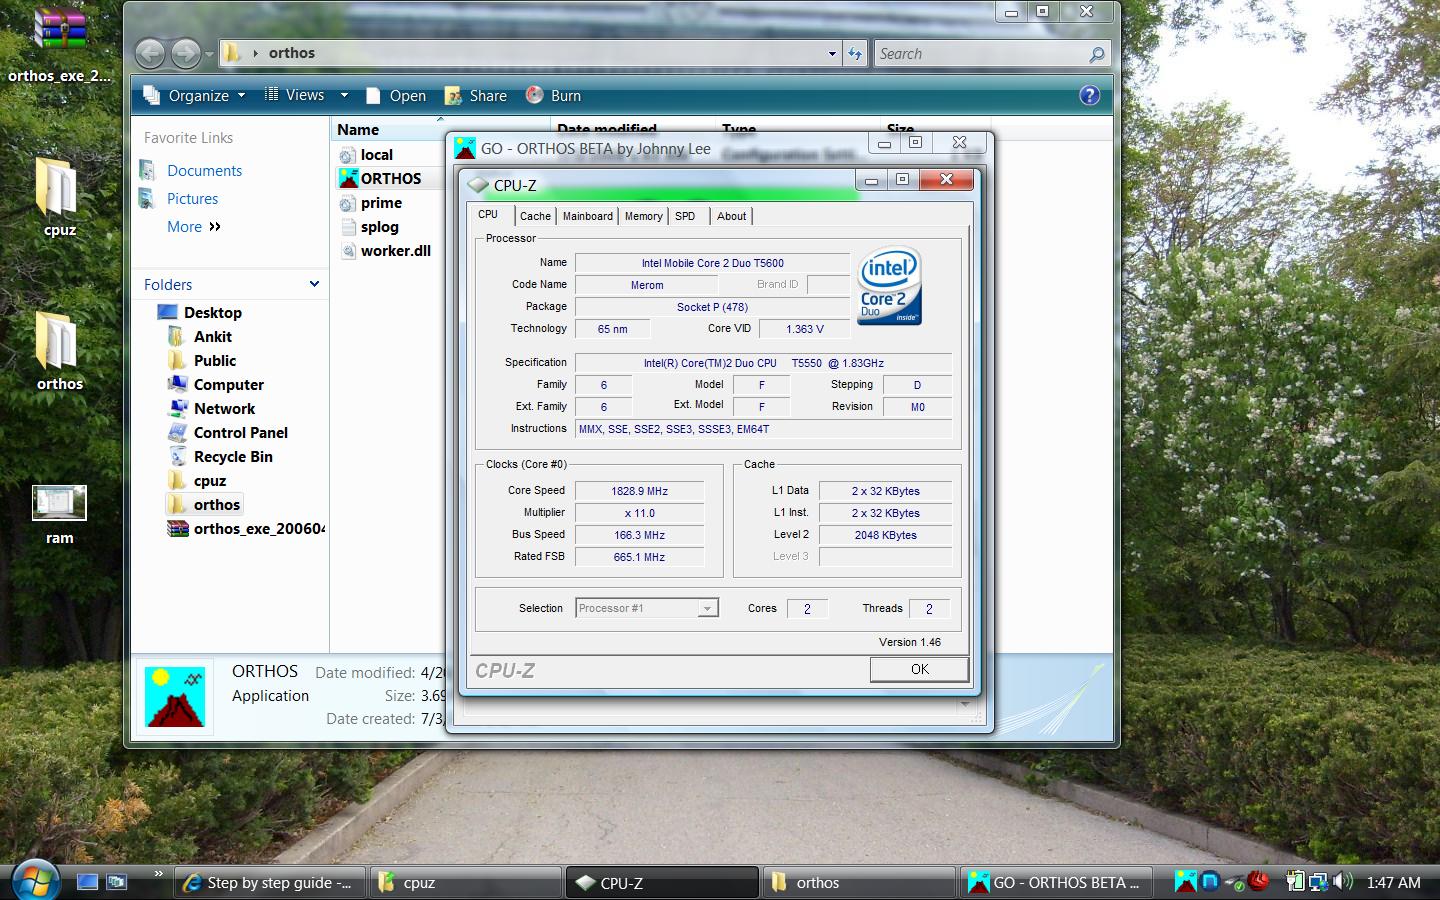
Task: Select the worker.dll file in the file list
Action: 386,250
